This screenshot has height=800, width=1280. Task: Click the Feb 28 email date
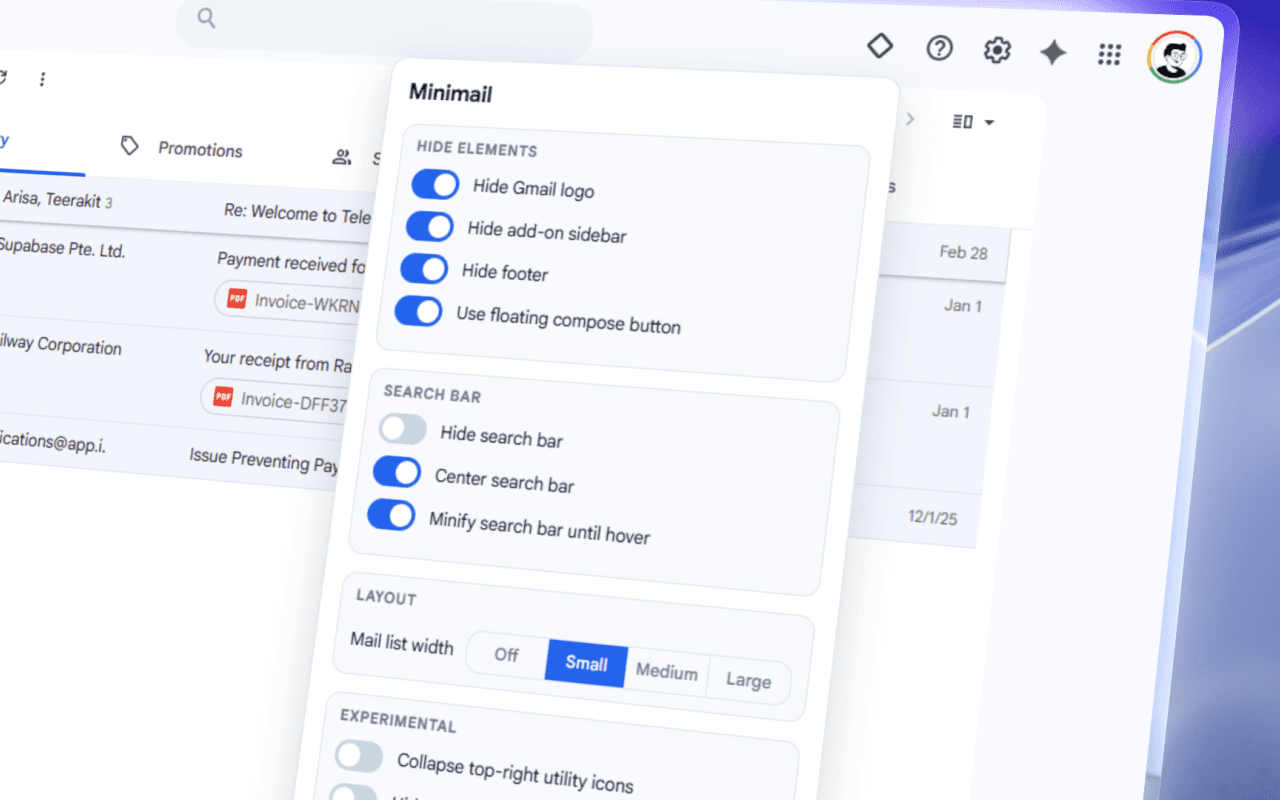pos(963,252)
